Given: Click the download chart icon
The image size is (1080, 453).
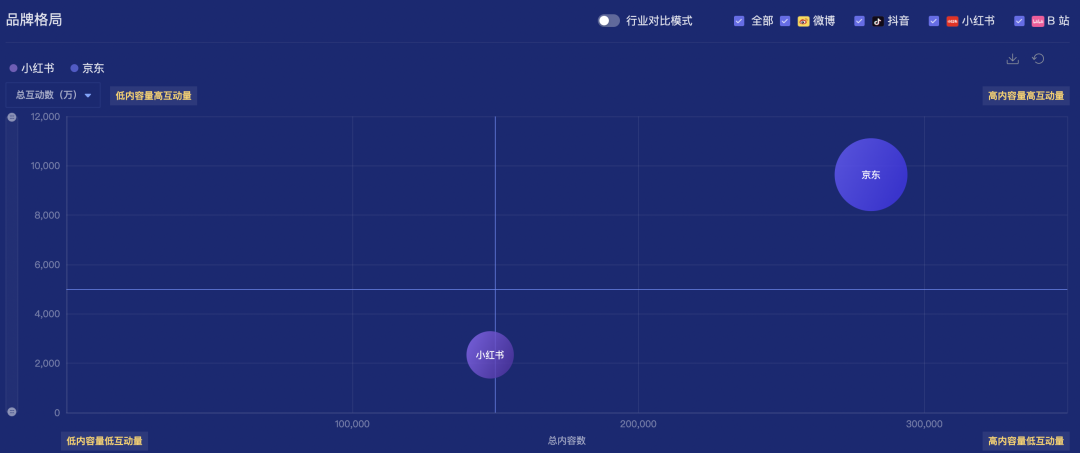Looking at the screenshot, I should tap(1012, 59).
